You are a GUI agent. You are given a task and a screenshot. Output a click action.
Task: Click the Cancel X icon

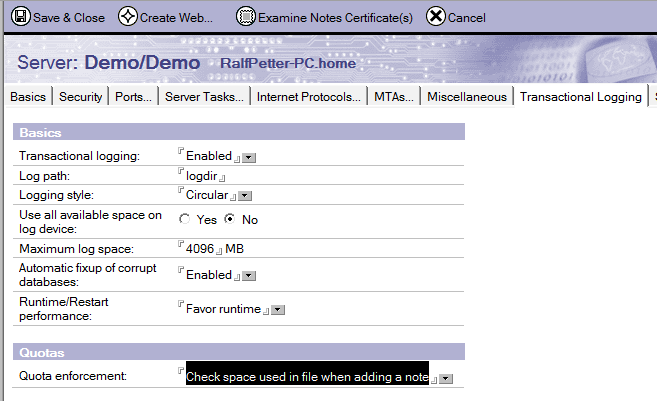coord(435,17)
